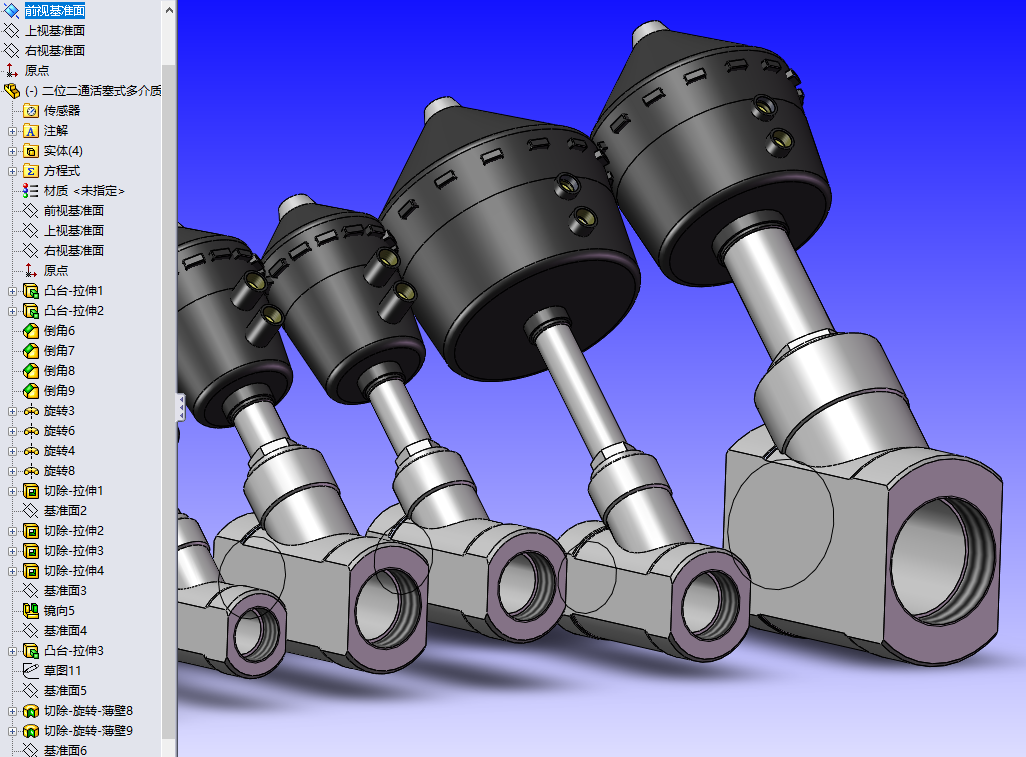
Task: Click the 切除-拉伸3 cut-extrude icon
Action: (x=31, y=551)
